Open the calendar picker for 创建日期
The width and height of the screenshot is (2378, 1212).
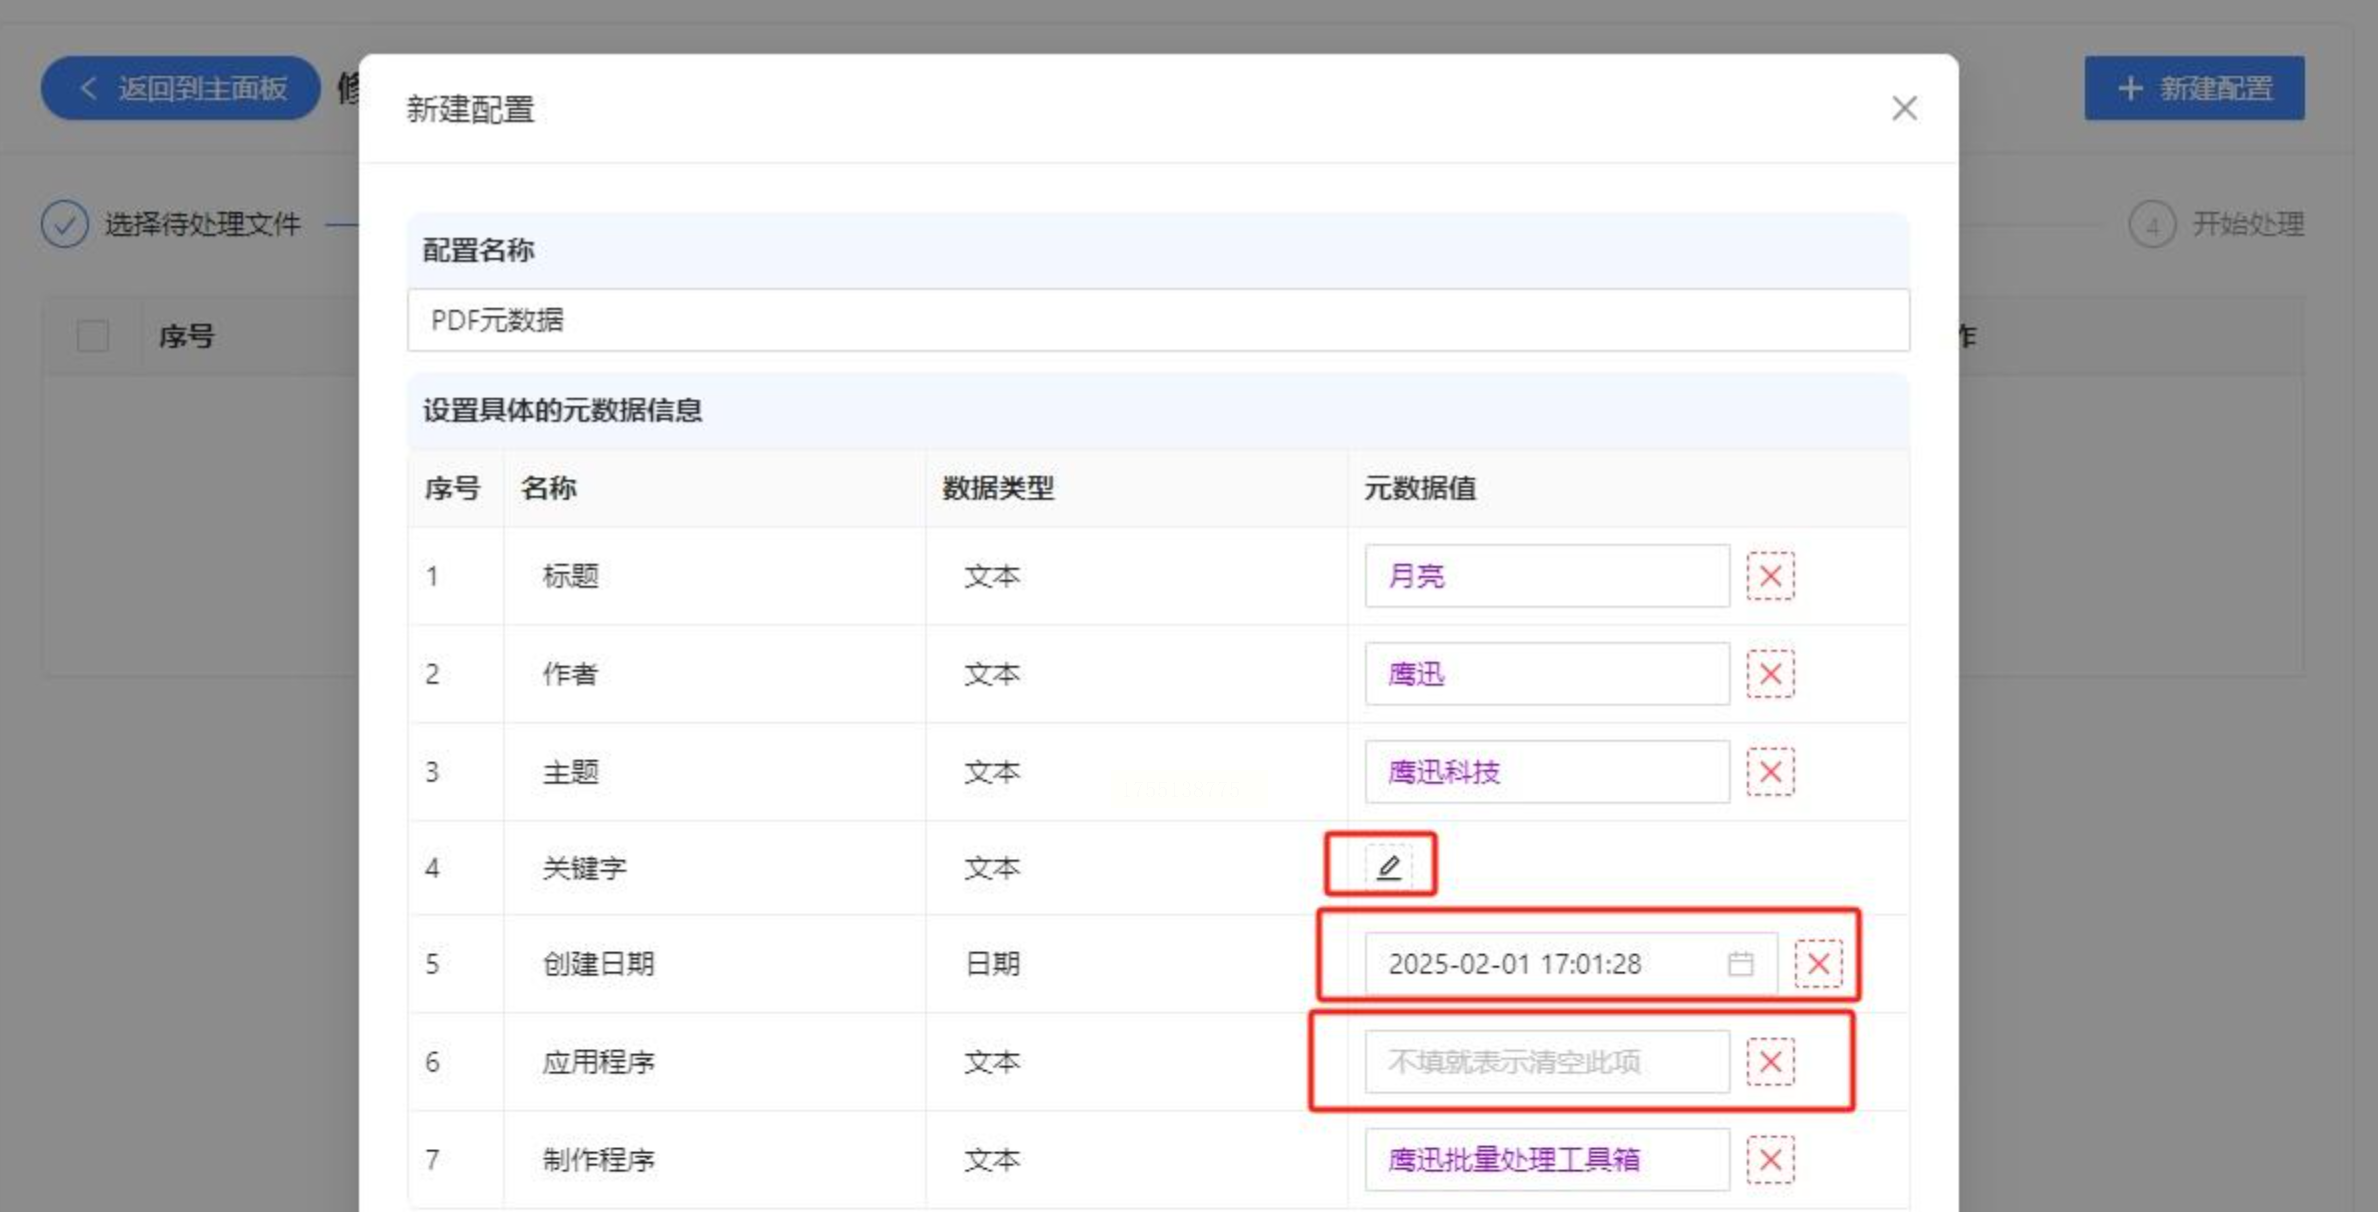1740,964
